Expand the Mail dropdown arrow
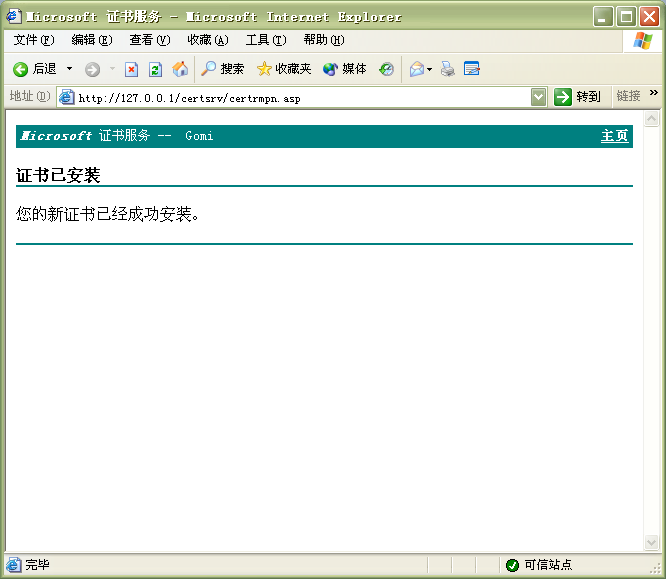The height and width of the screenshot is (579, 666). click(429, 69)
